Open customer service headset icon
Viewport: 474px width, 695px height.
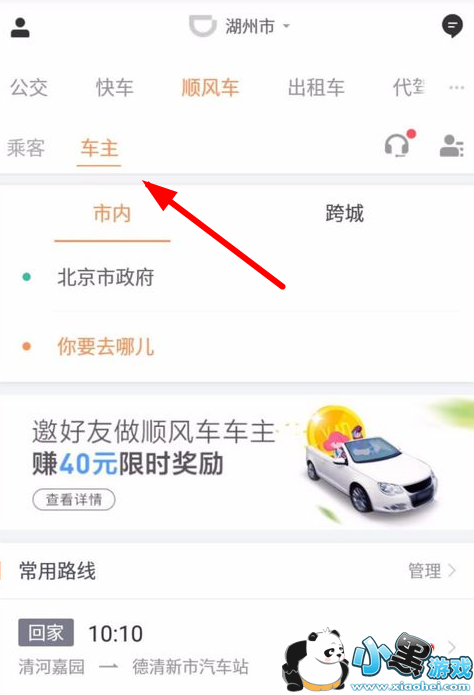(x=399, y=144)
